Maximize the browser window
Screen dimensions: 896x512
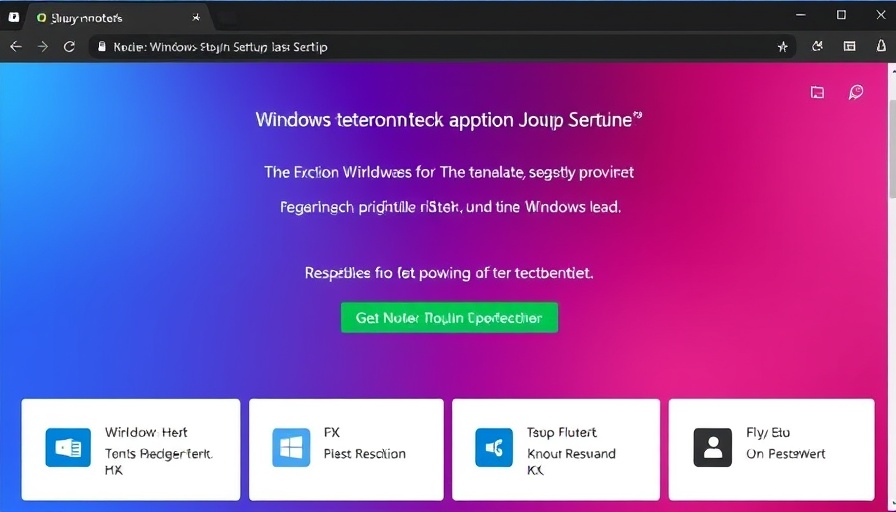point(841,15)
